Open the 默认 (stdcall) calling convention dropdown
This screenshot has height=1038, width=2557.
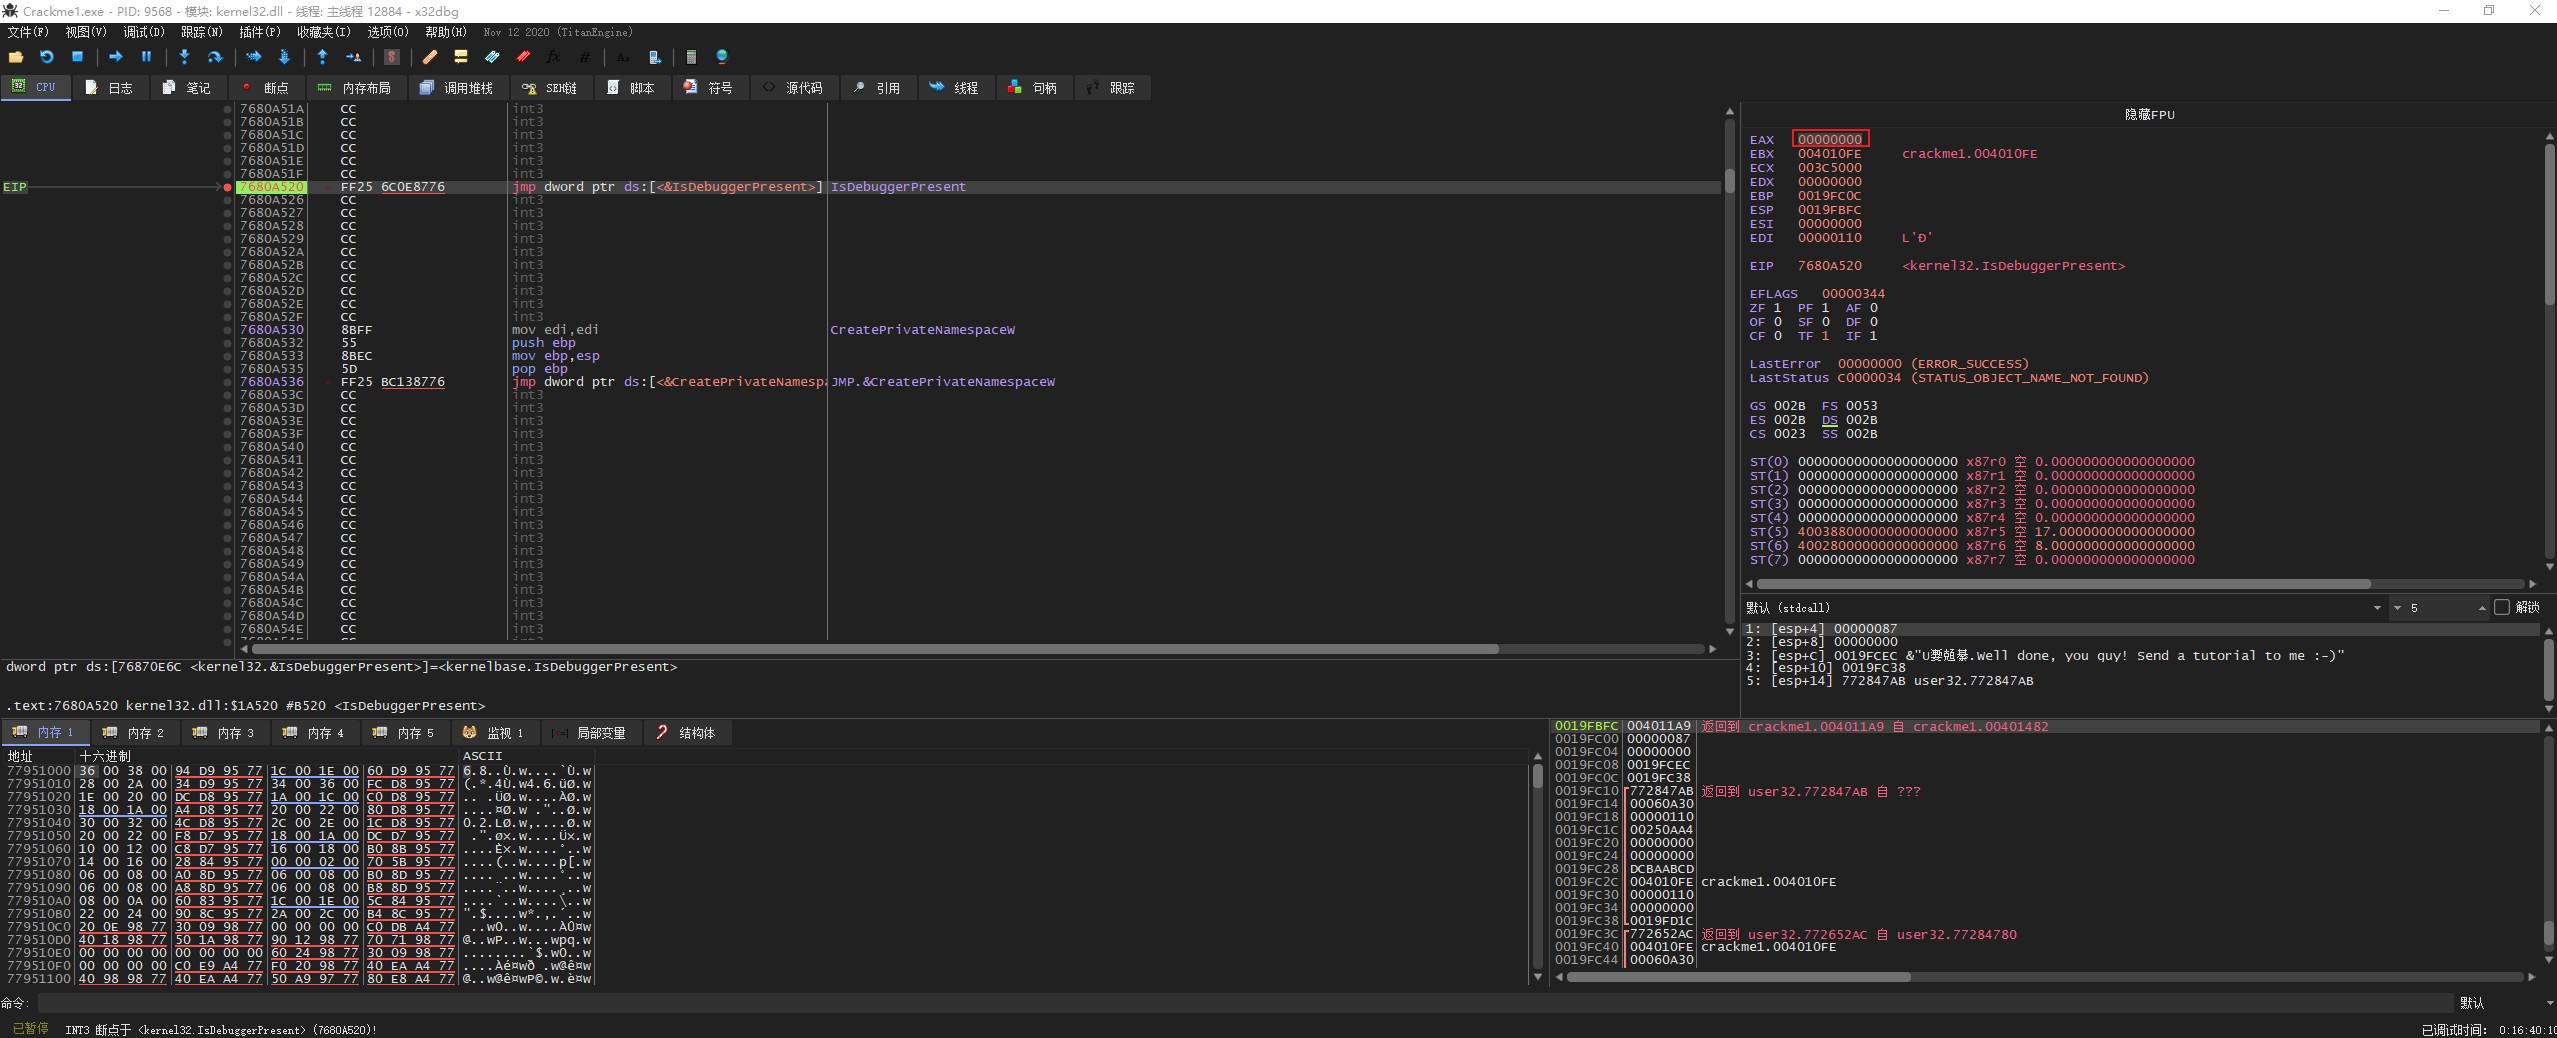coord(2376,608)
